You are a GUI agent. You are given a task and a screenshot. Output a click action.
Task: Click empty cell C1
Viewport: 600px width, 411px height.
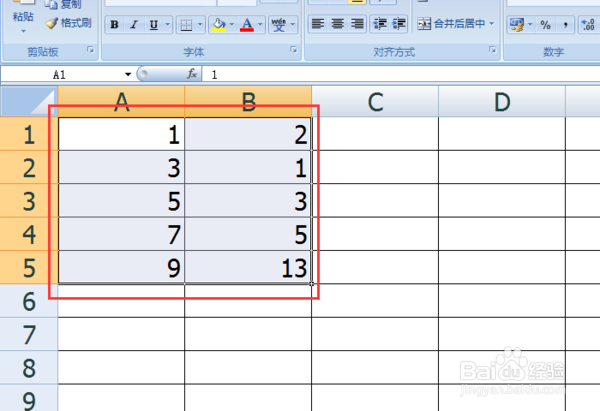pos(375,134)
